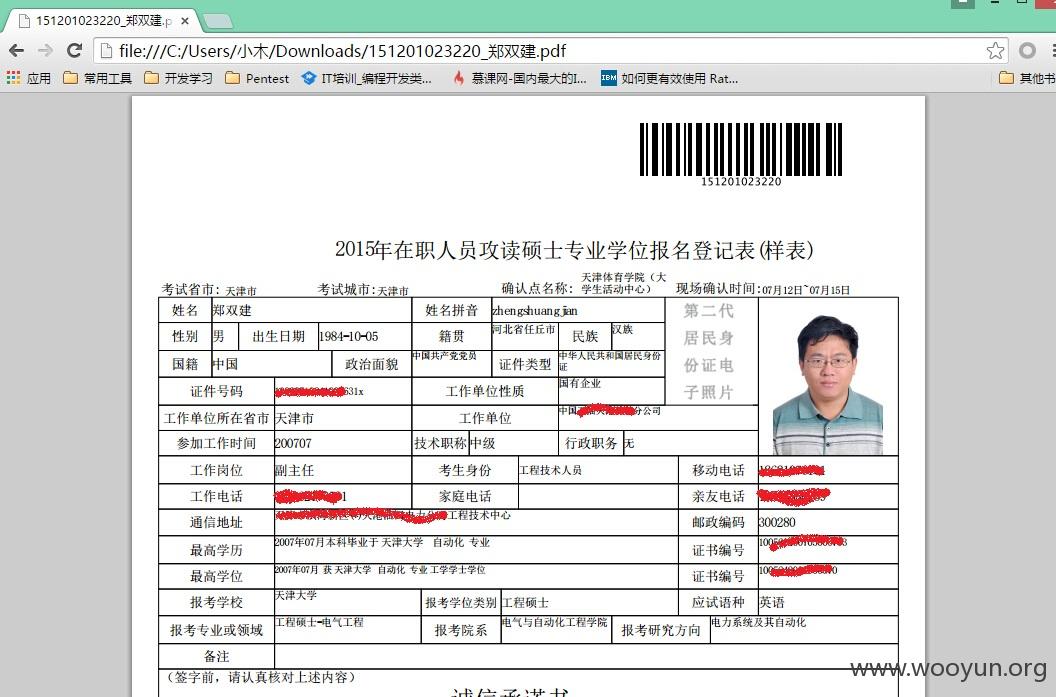Screen dimensions: 1056x697
Task: Open the IBM 如何更有效使用 Rat bookmark
Action: pos(669,78)
